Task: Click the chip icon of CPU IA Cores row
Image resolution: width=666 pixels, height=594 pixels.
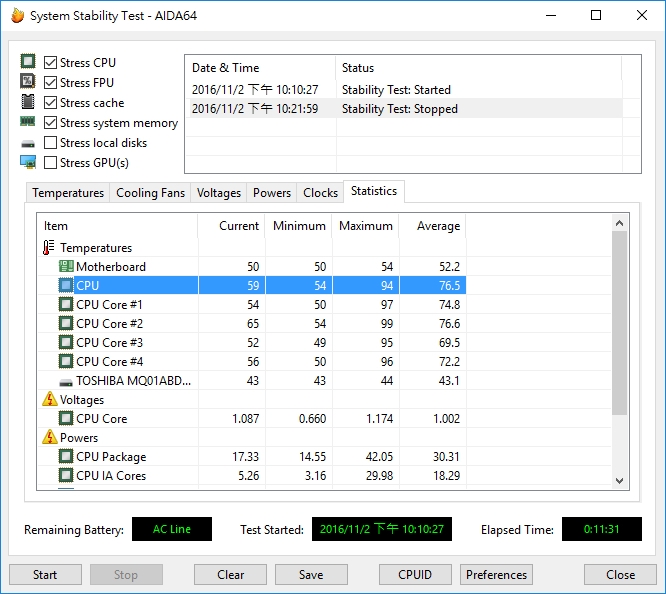Action: coord(66,475)
